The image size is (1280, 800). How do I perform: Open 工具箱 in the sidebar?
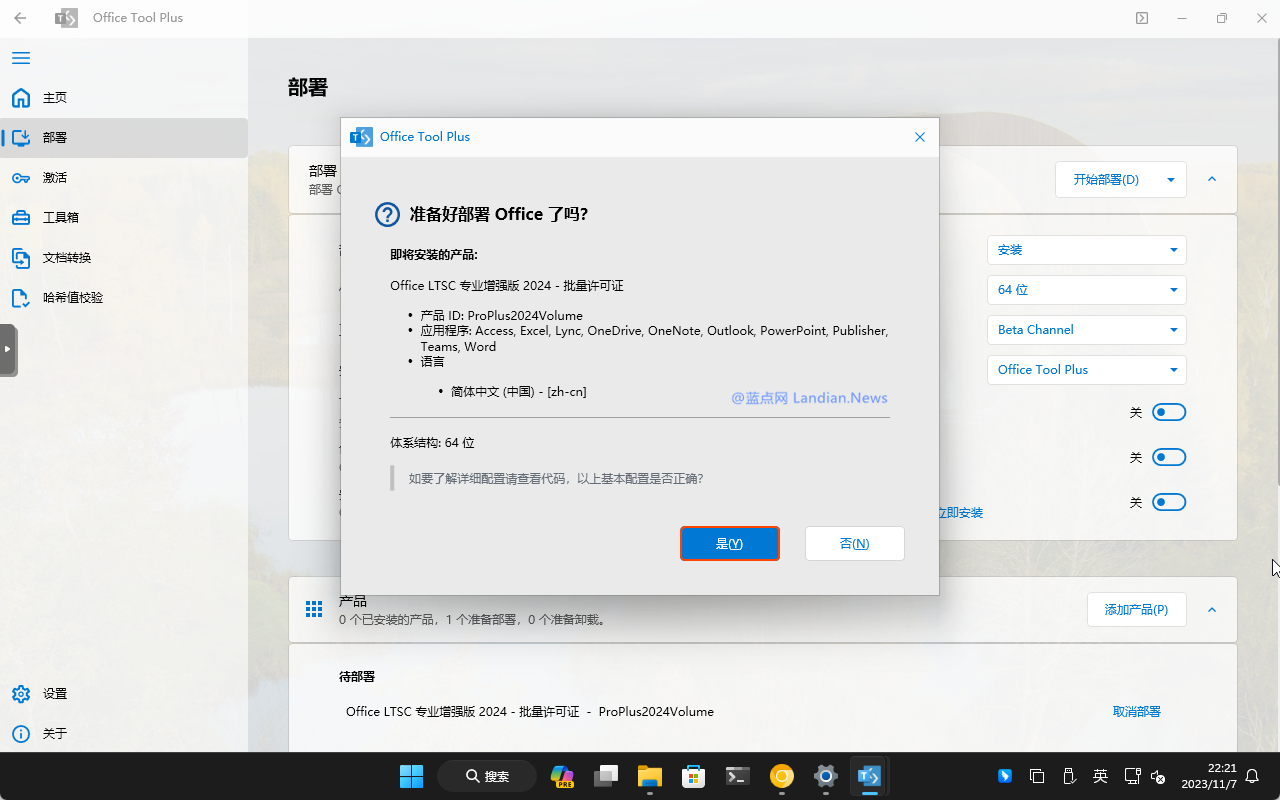tap(60, 218)
